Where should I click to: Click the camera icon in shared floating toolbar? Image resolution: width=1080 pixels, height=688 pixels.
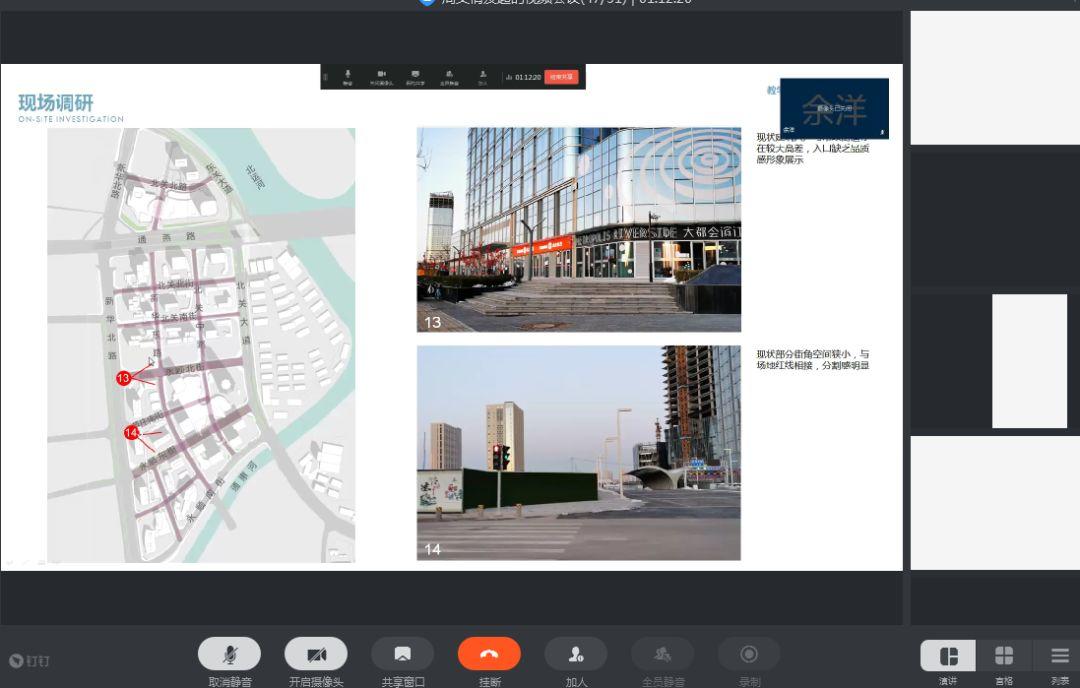[382, 76]
